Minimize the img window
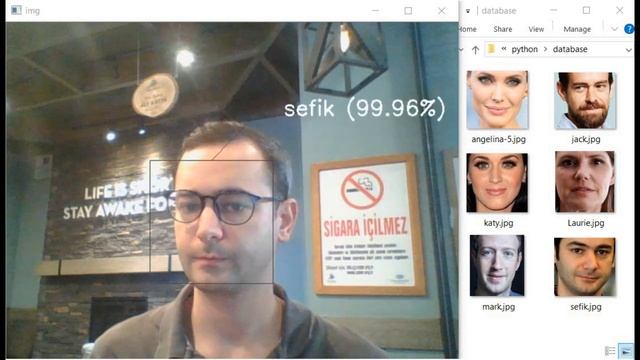 [x=376, y=11]
